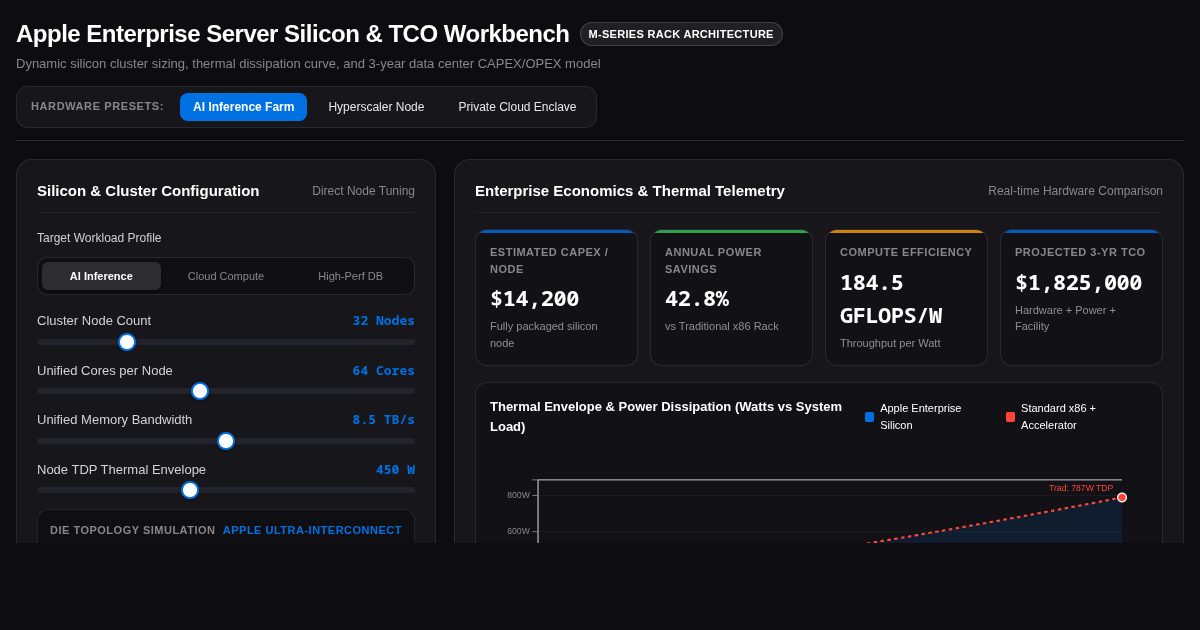Click the "600W" axis label
Screen dimensions: 1200x630
518,531
